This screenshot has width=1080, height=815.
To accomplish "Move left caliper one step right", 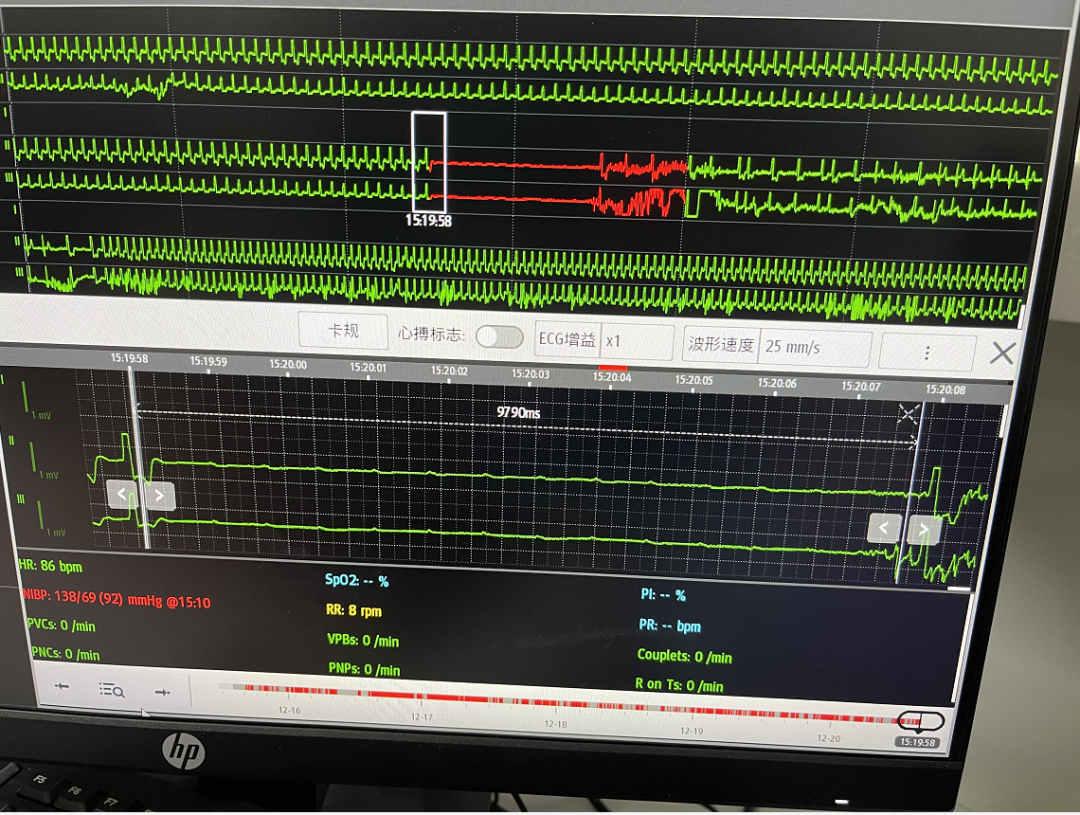I will (x=159, y=495).
